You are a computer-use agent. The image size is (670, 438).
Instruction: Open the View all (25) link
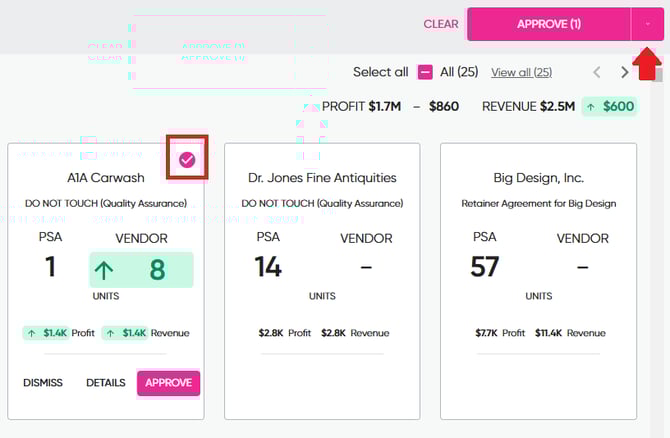tap(521, 73)
